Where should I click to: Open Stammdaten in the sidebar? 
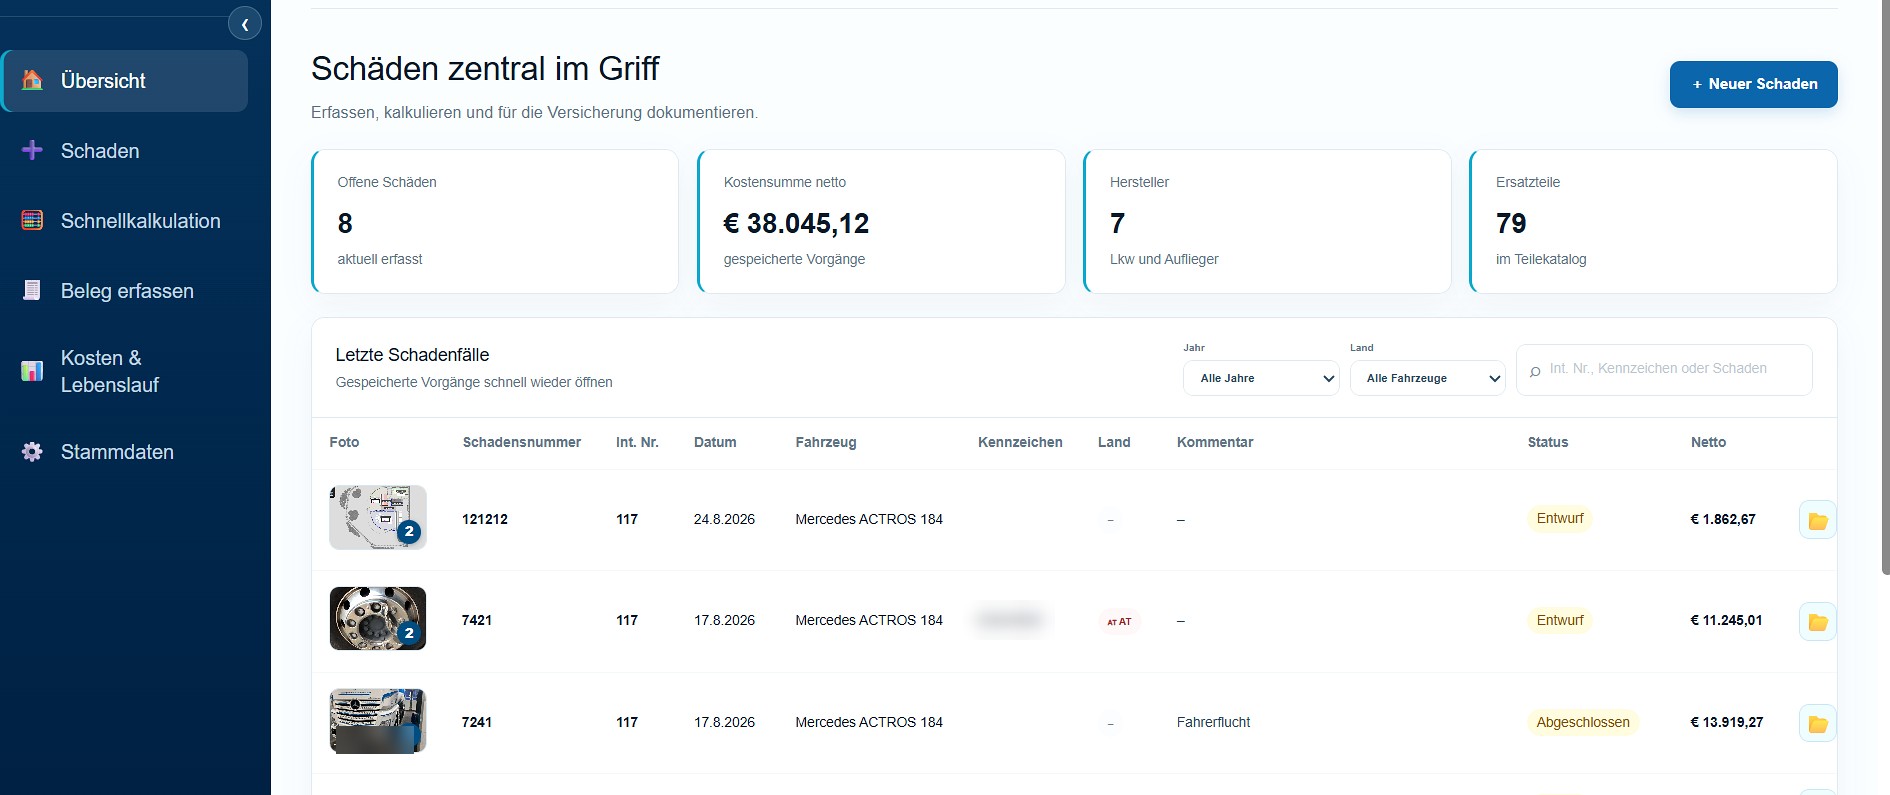click(125, 452)
